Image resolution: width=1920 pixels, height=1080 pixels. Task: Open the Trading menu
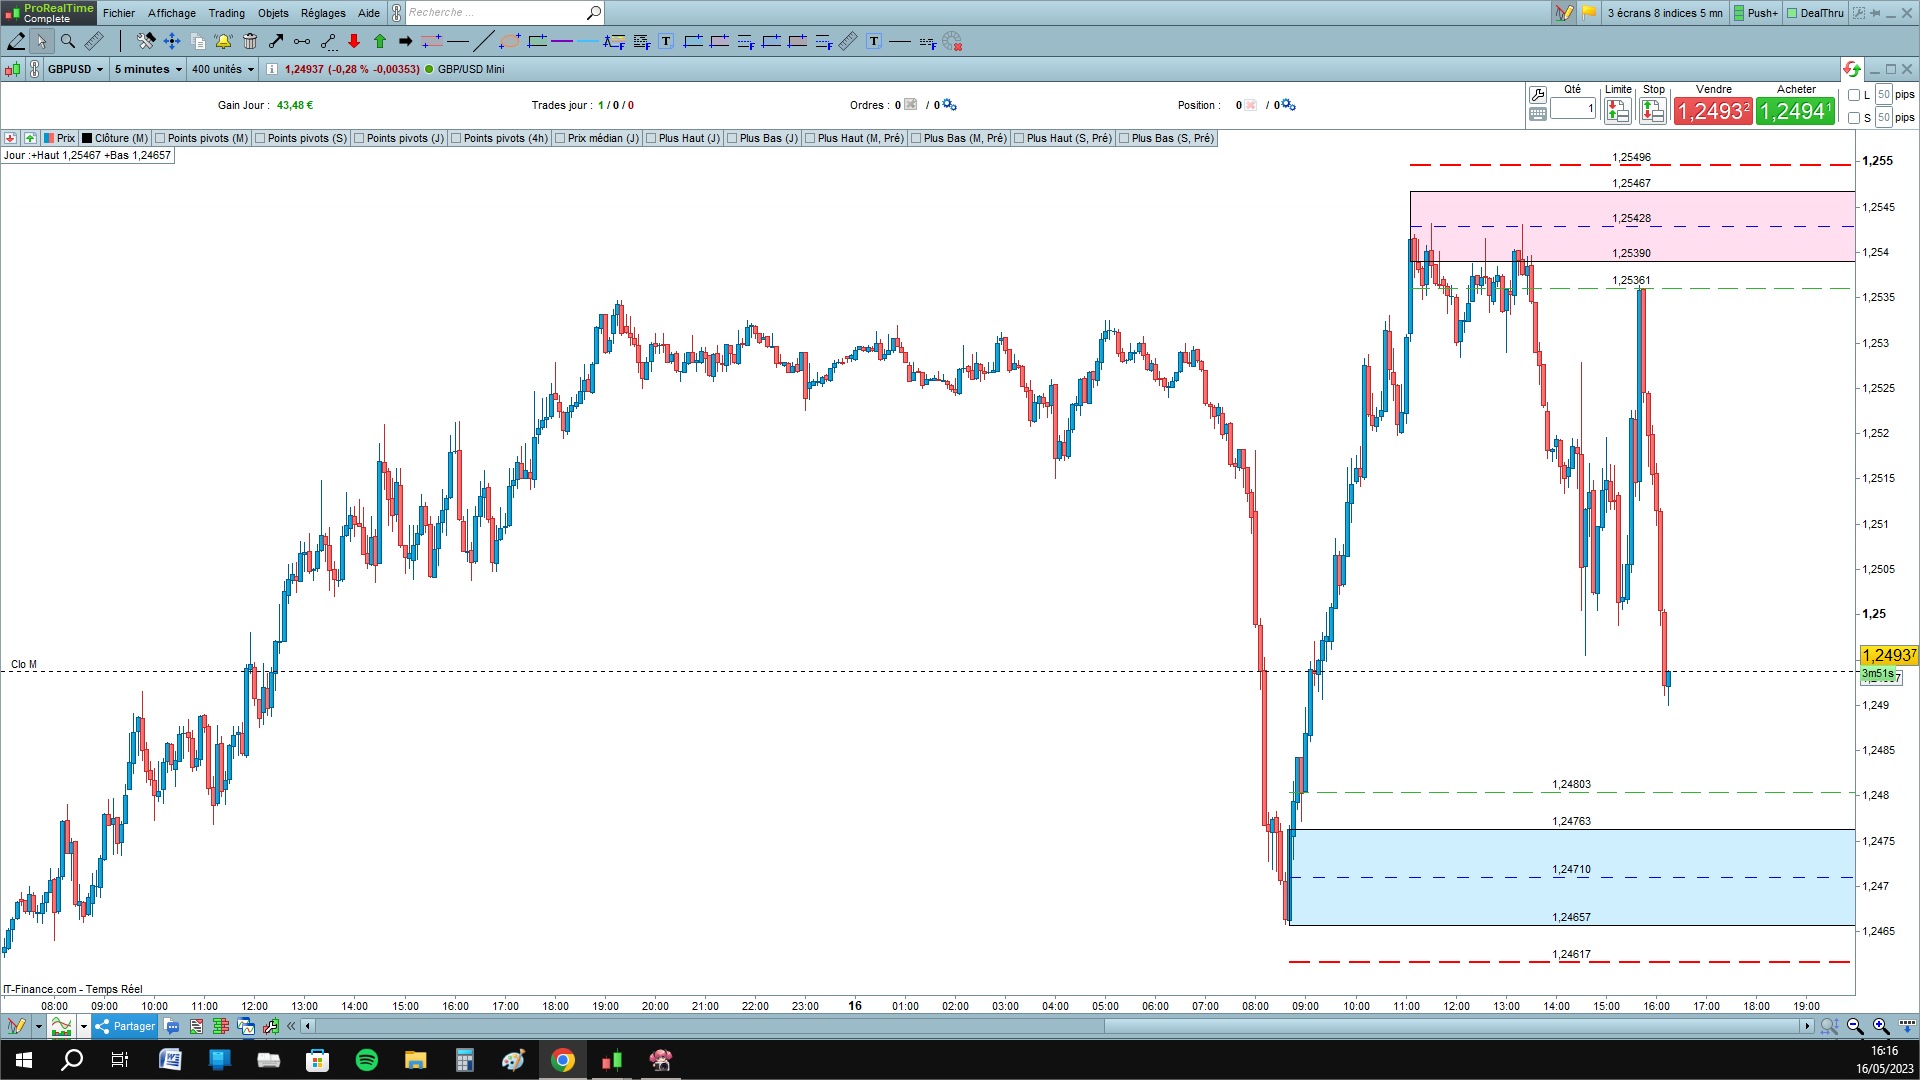(226, 13)
